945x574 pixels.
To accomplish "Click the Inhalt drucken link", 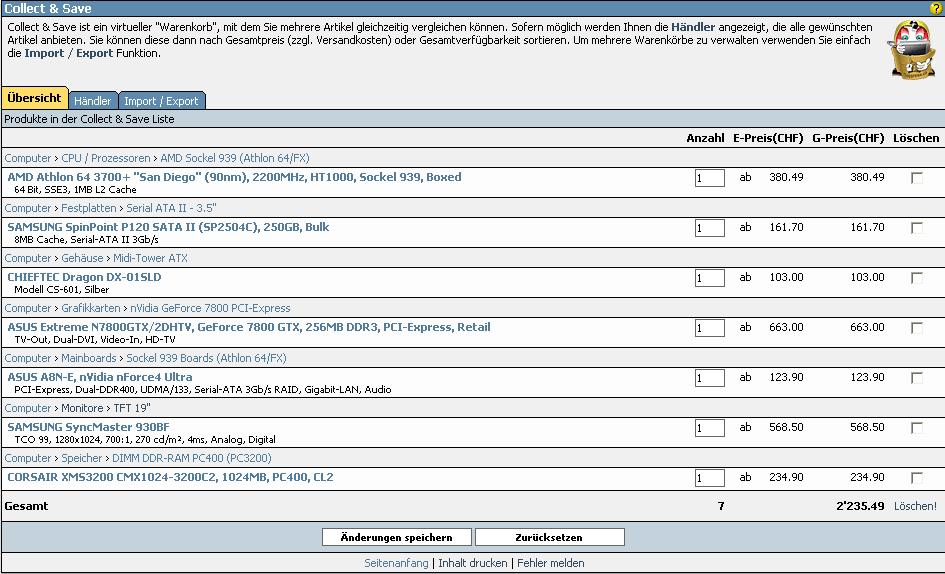I will click(473, 564).
